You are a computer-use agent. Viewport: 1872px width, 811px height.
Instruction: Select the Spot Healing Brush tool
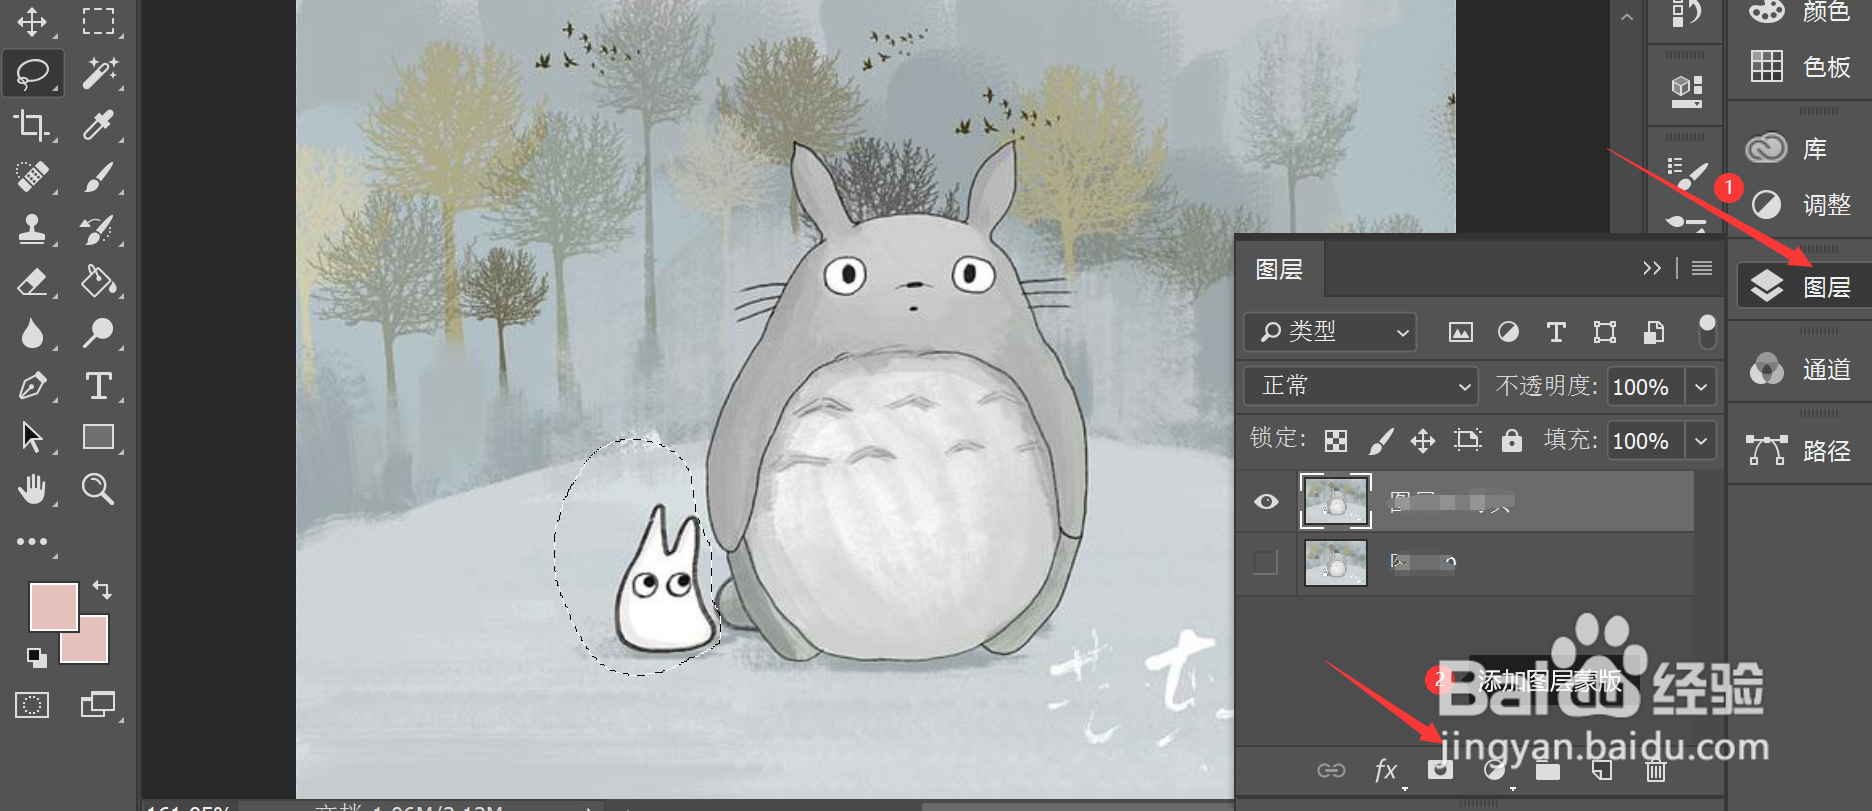point(32,177)
